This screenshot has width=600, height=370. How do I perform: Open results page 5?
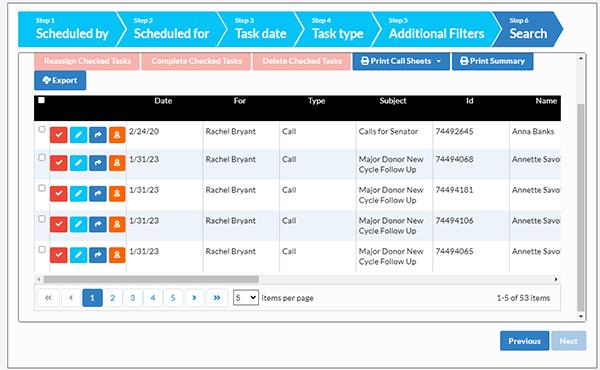click(173, 298)
